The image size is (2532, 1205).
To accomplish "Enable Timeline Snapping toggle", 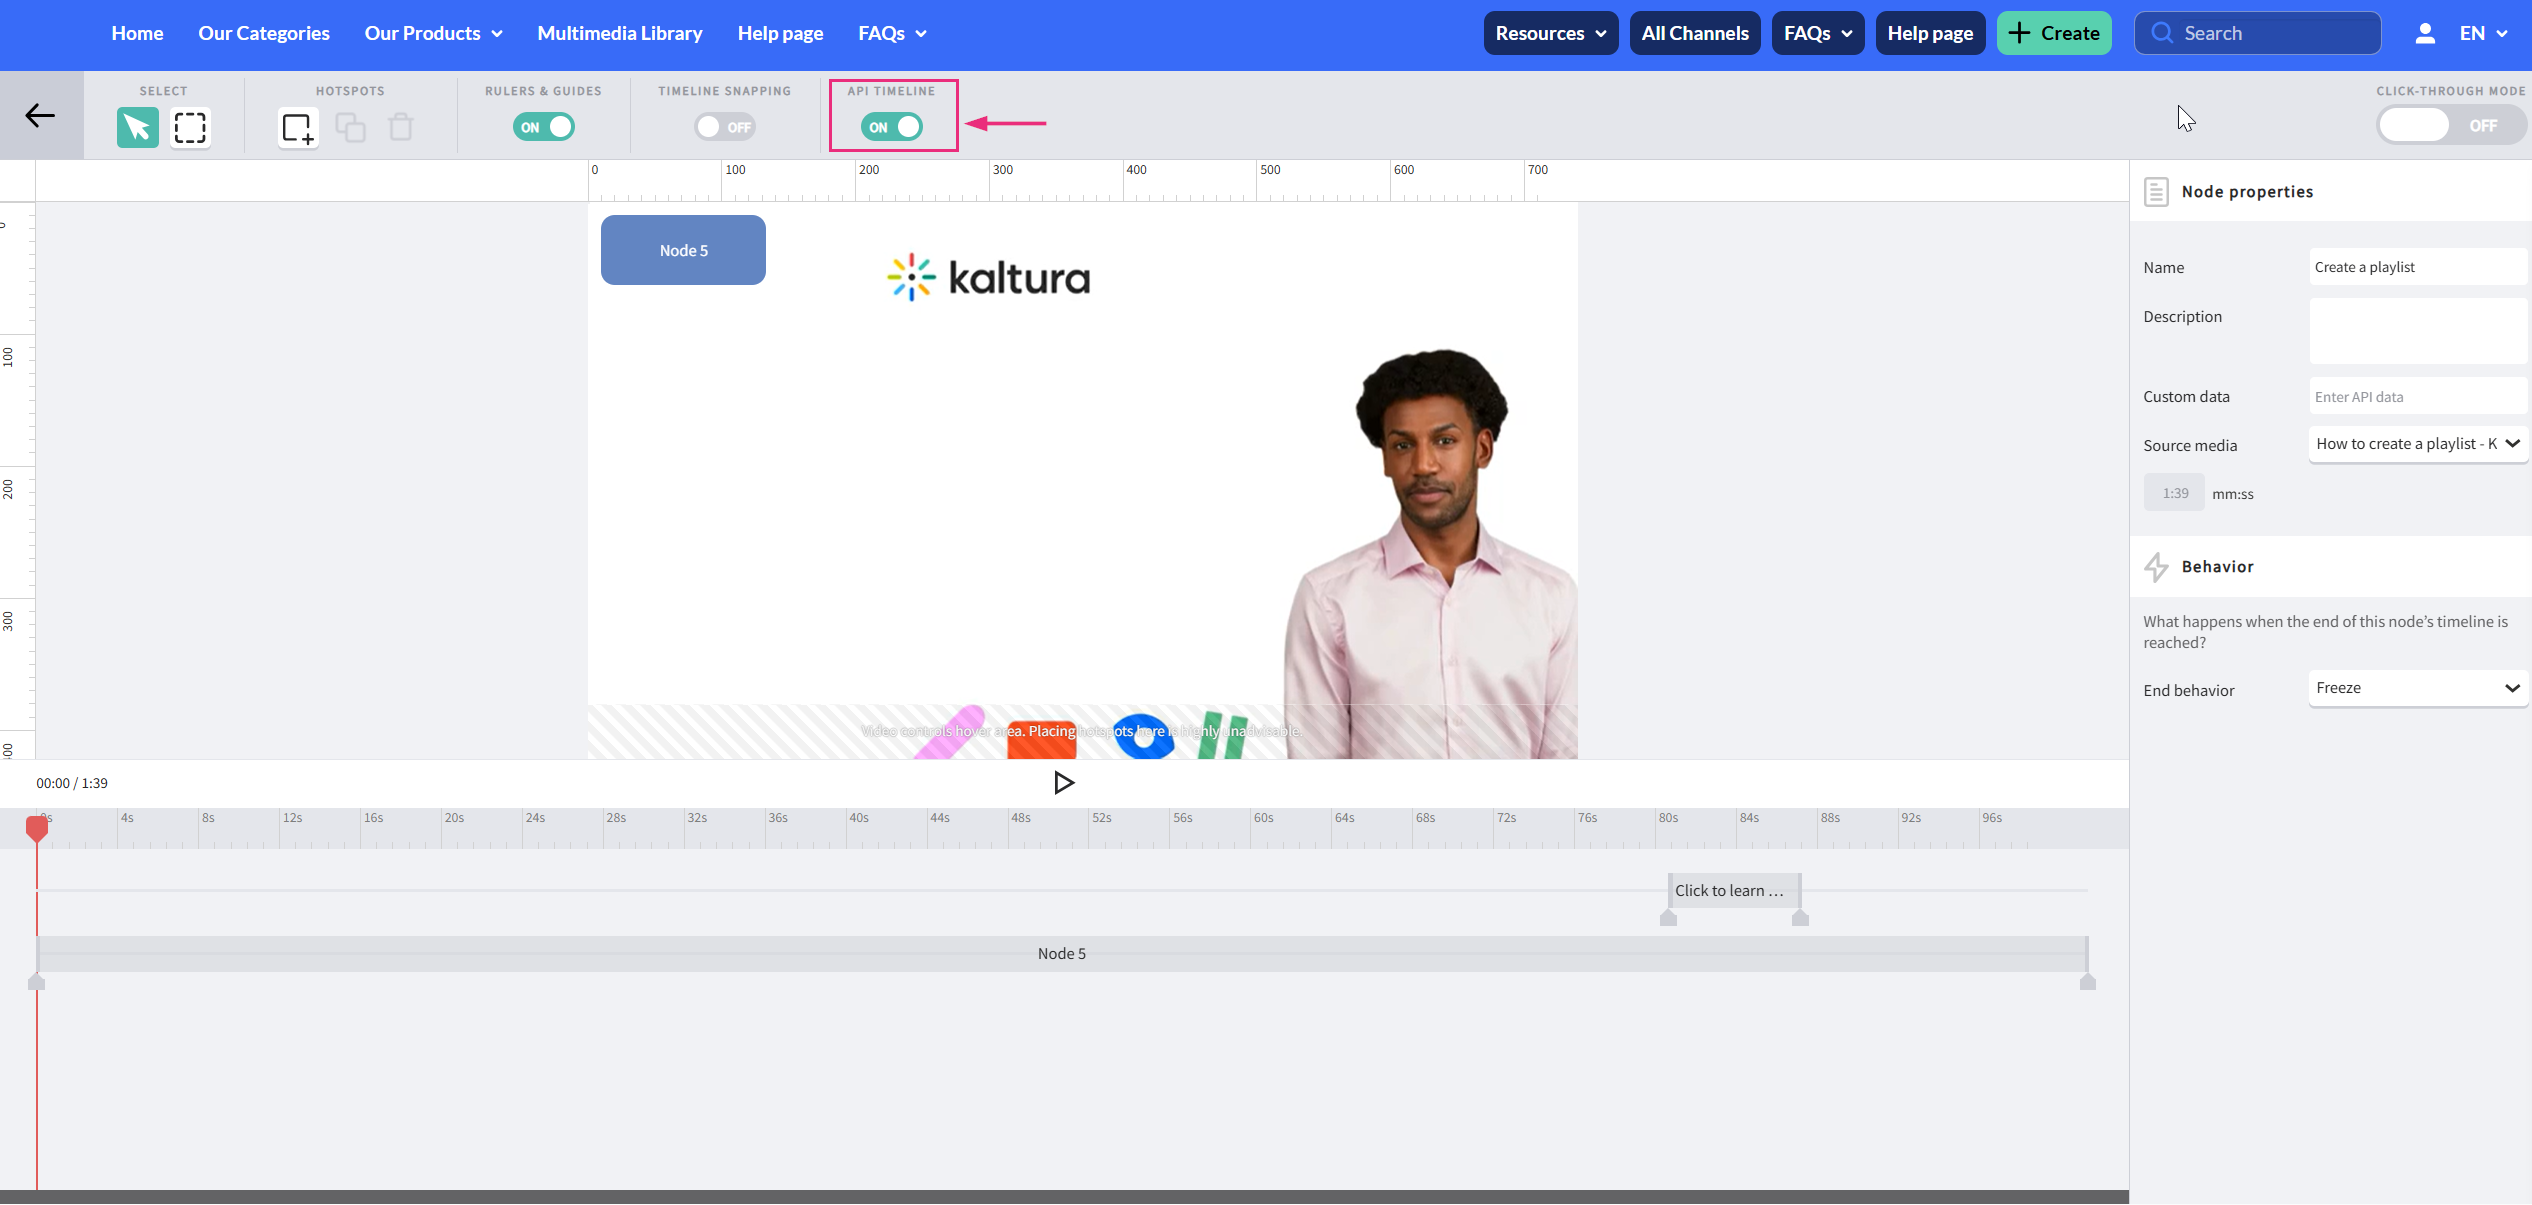I will (x=725, y=127).
